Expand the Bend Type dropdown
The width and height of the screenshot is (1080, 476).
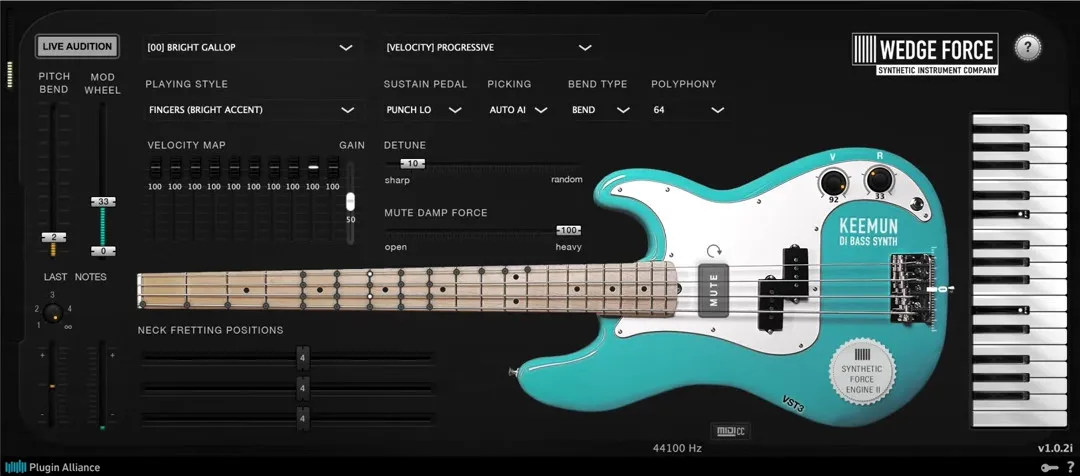coord(600,110)
